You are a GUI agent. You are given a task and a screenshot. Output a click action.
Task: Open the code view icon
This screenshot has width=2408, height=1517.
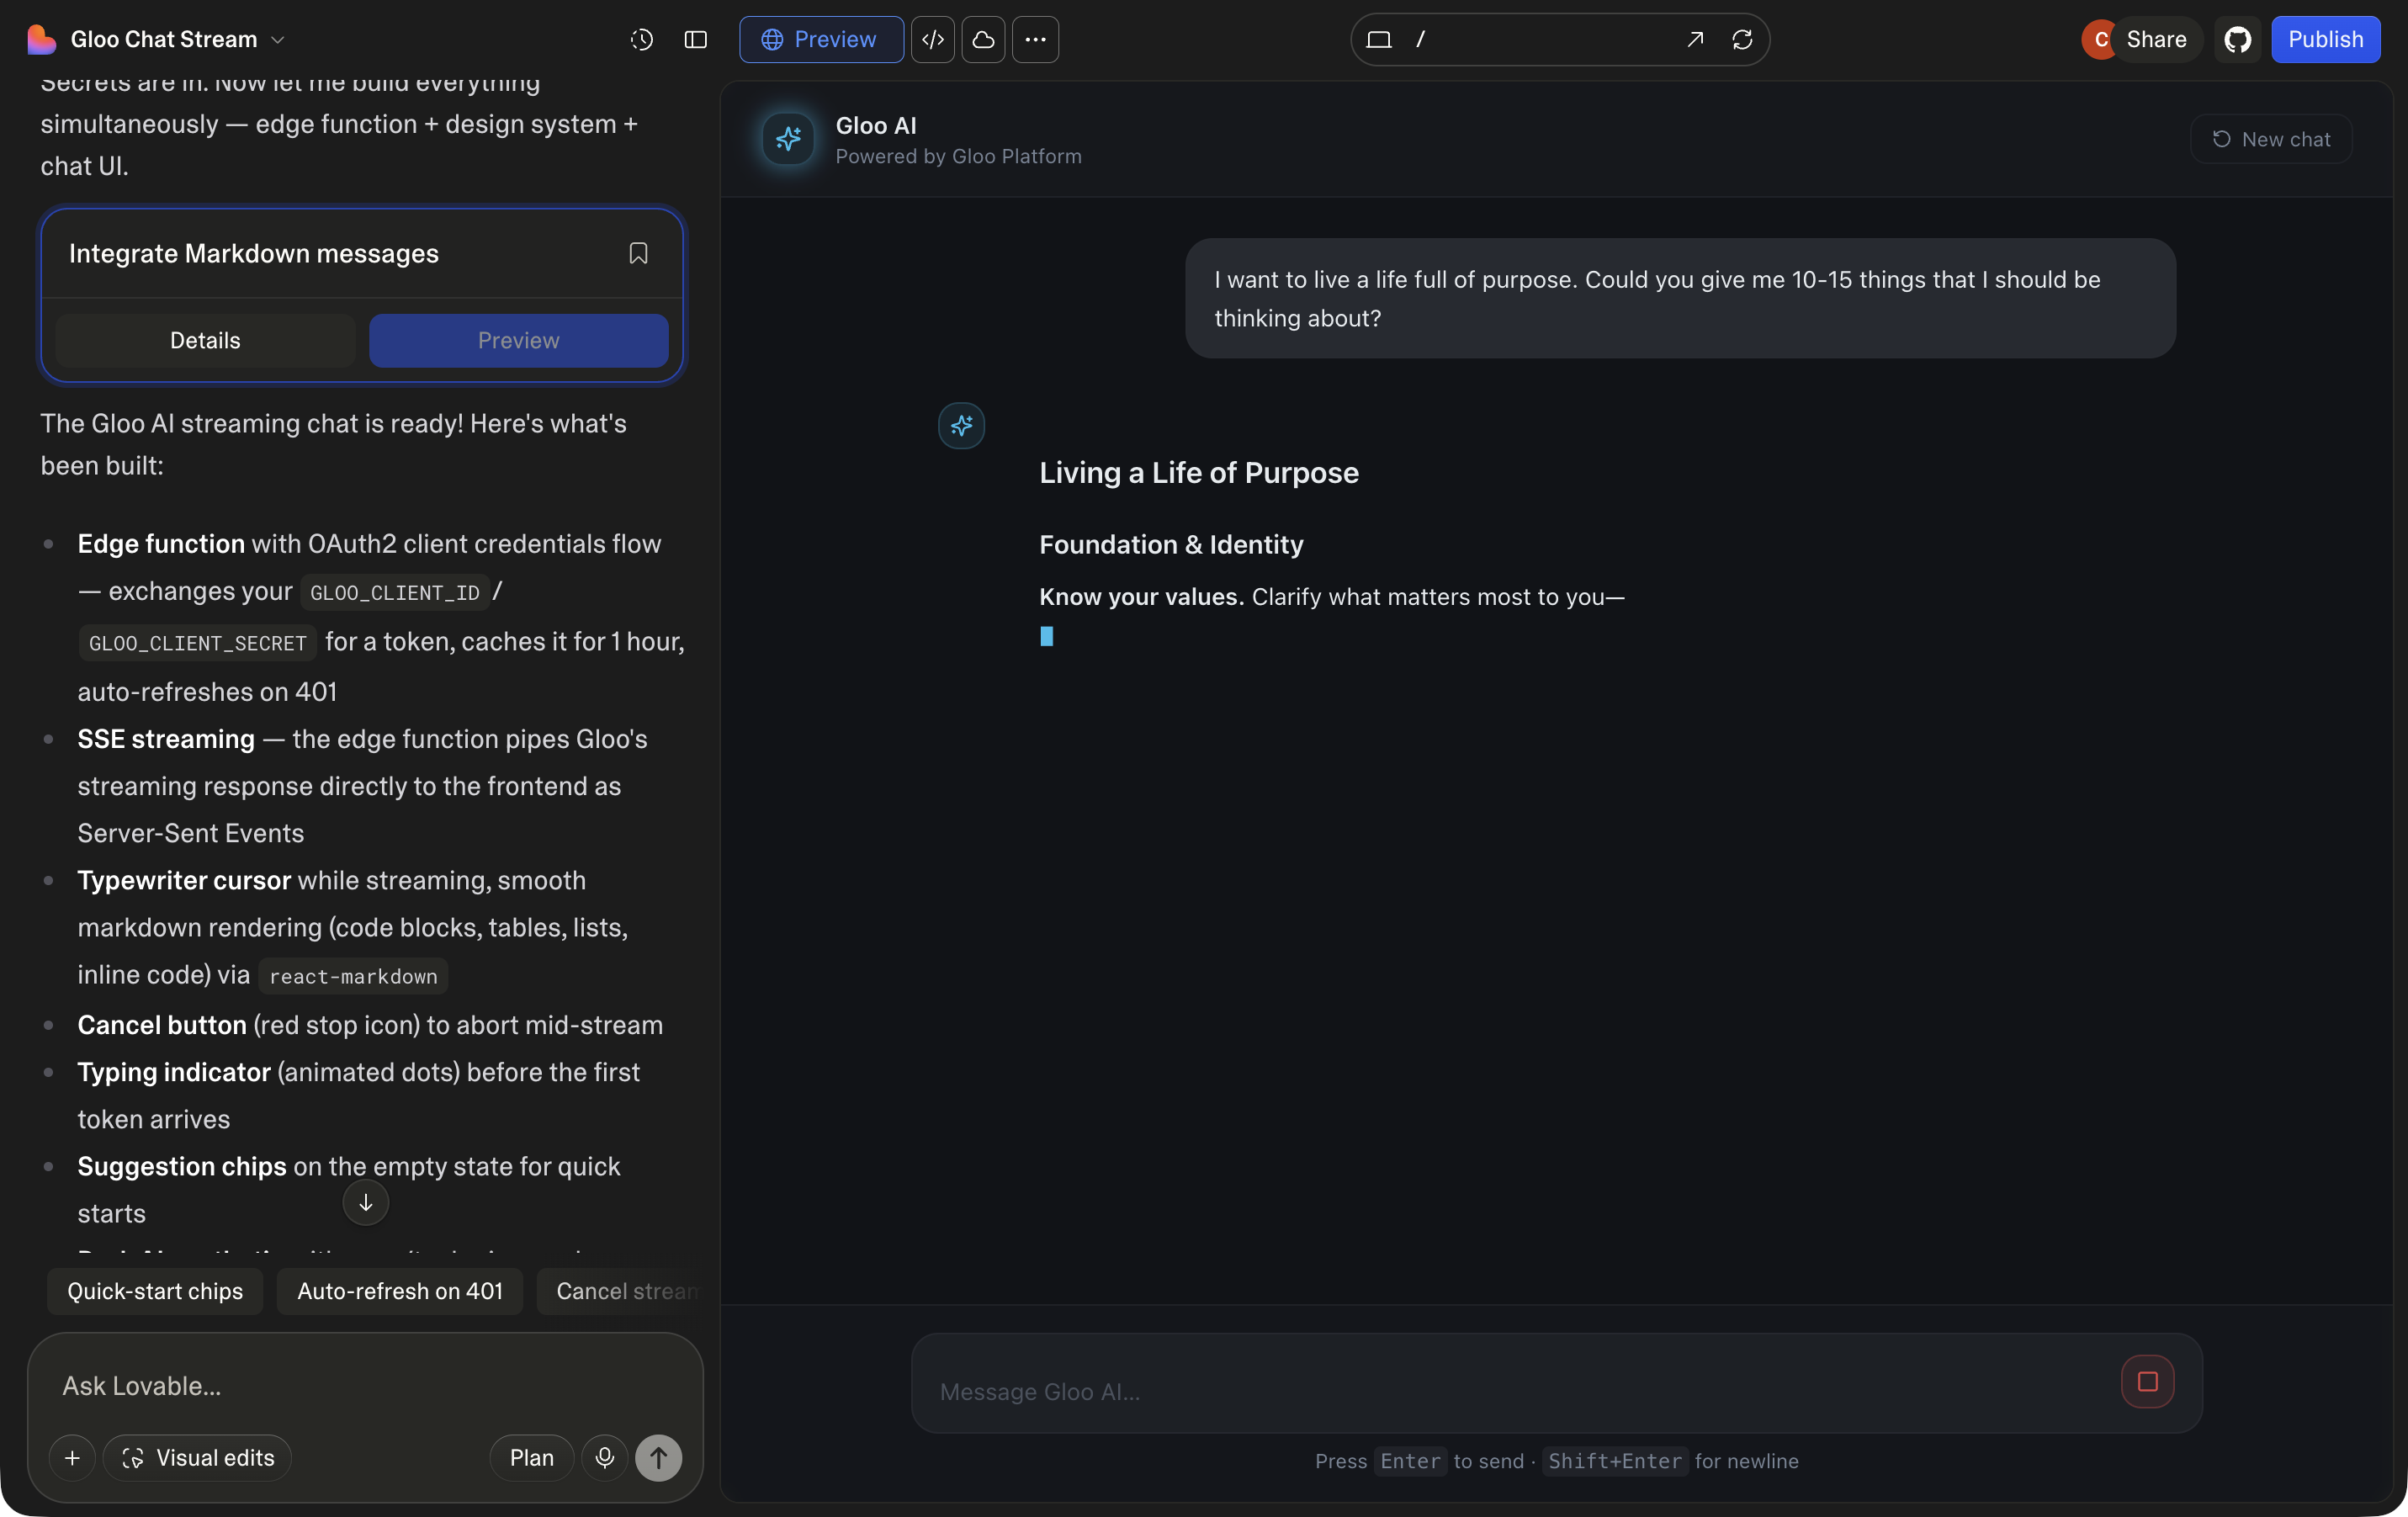click(932, 40)
